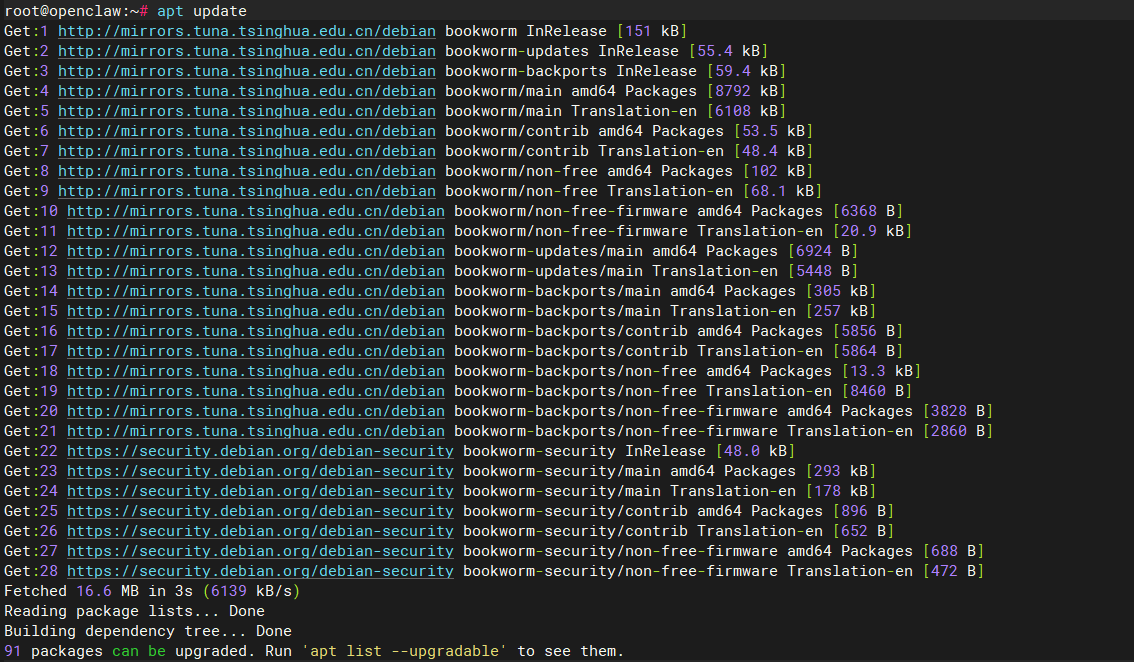Open the Get:14 backports/main Packages URL
Screen dimensions: 1134x662
click(256, 291)
